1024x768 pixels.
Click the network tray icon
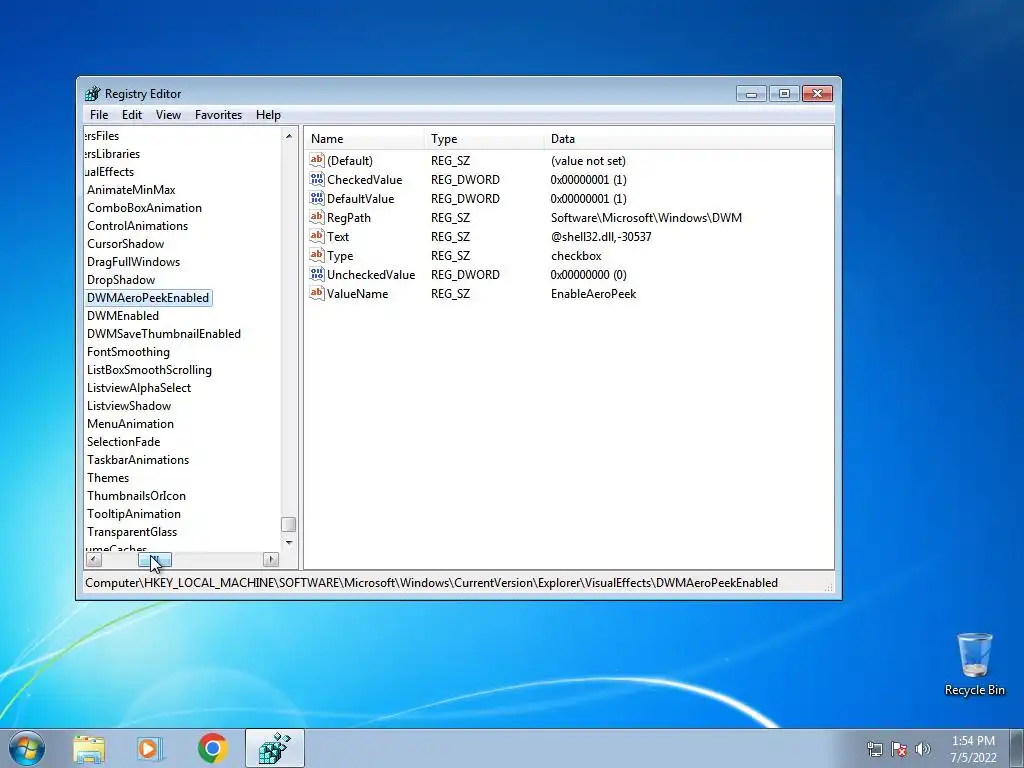pos(874,749)
